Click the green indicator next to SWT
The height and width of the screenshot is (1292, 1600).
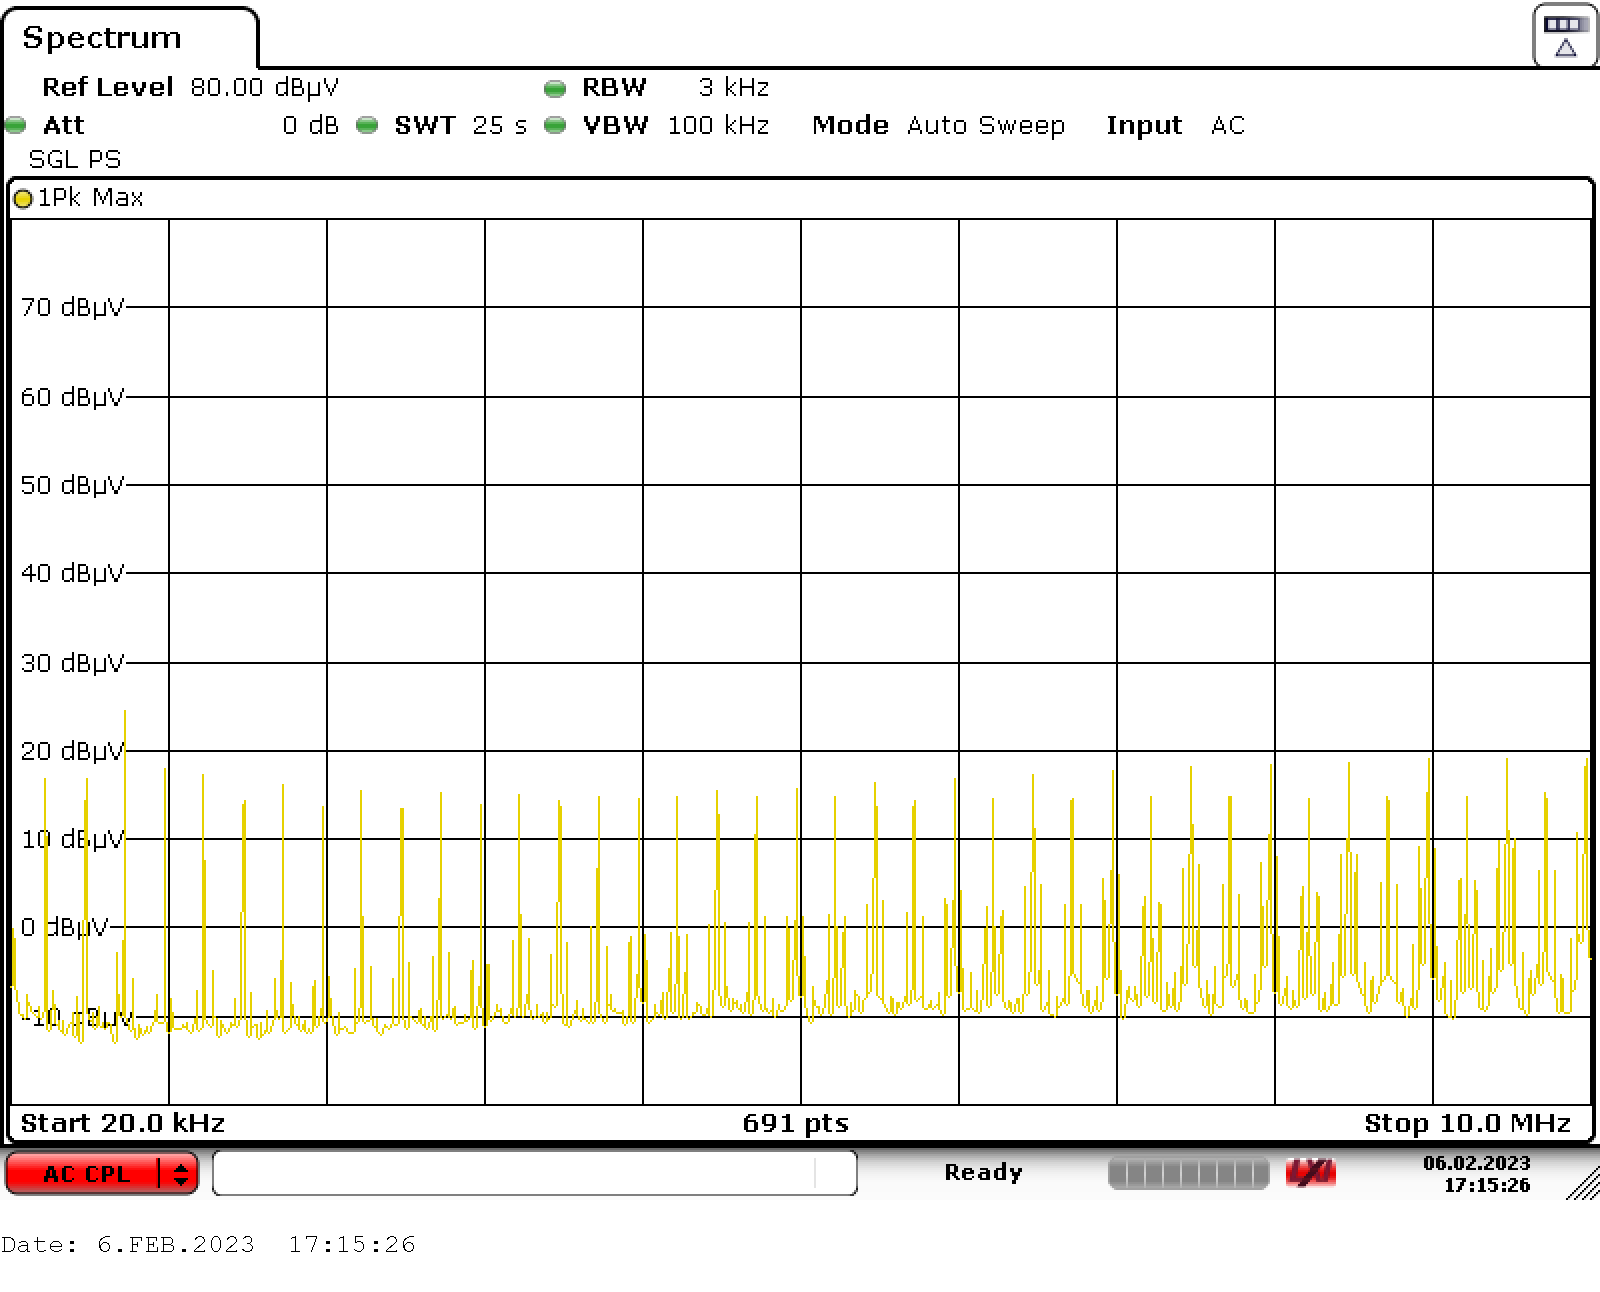point(366,126)
